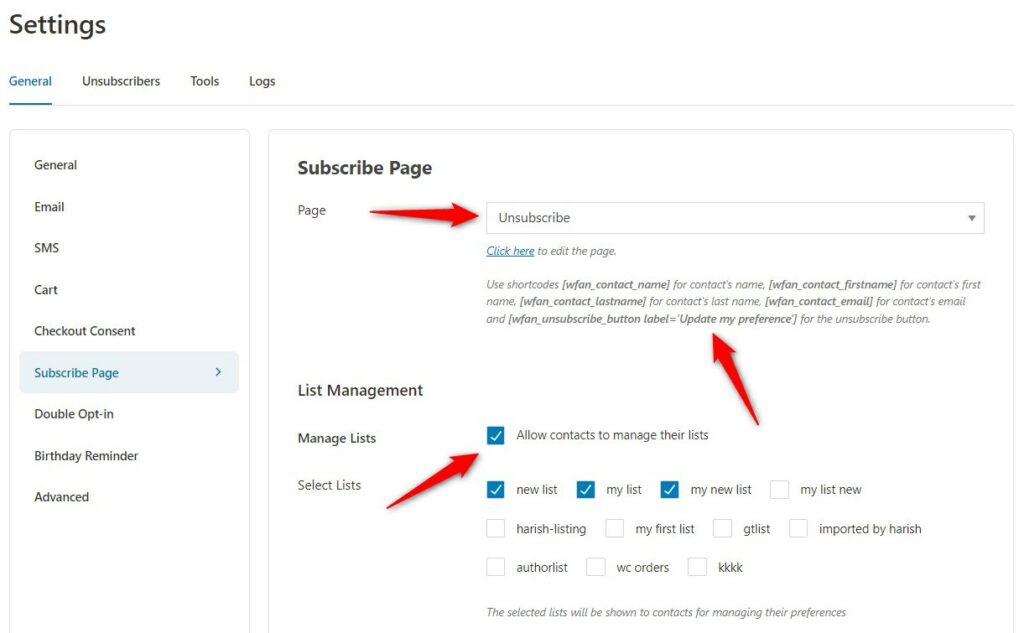The height and width of the screenshot is (633, 1024).
Task: Uncheck the 'my new list' checkbox
Action: [669, 489]
